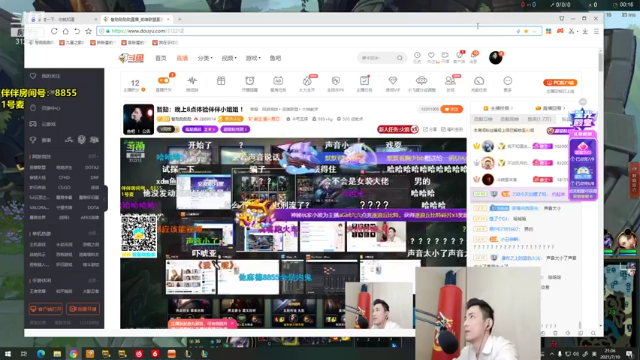Open Task View on the taskbar
This screenshot has height=360, width=640.
click(x=24, y=354)
